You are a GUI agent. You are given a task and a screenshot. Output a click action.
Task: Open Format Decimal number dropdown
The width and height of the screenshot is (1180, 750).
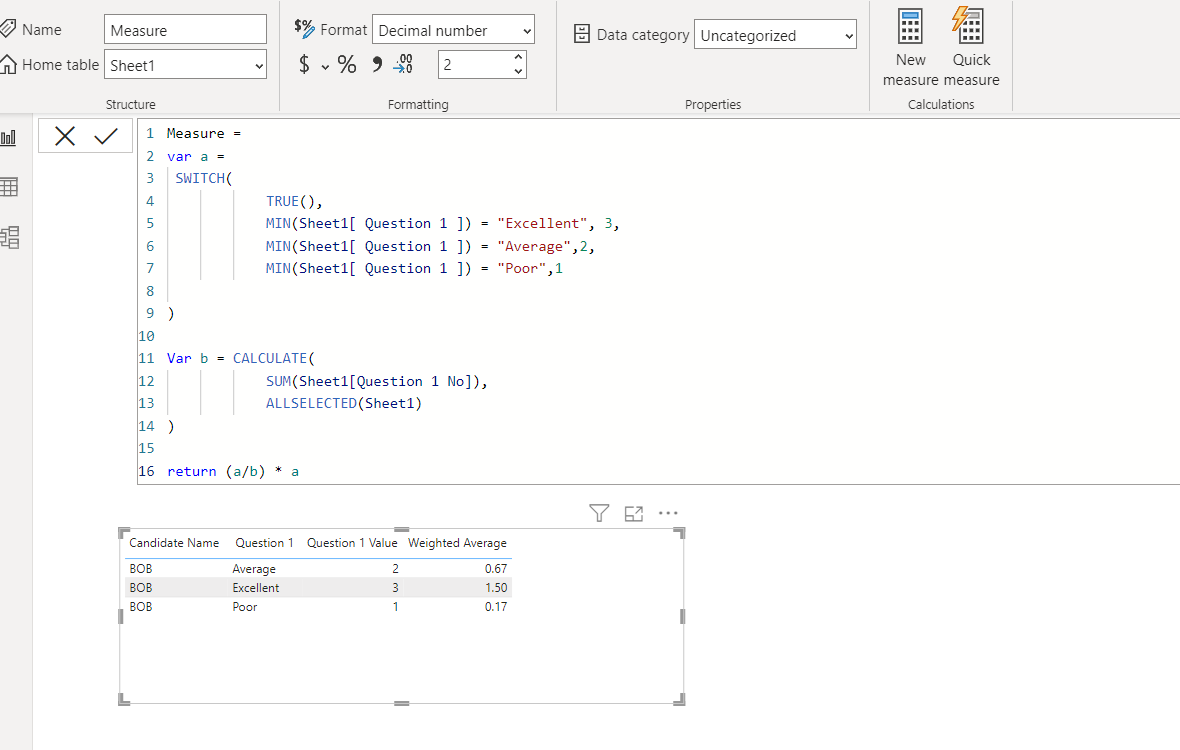click(453, 30)
